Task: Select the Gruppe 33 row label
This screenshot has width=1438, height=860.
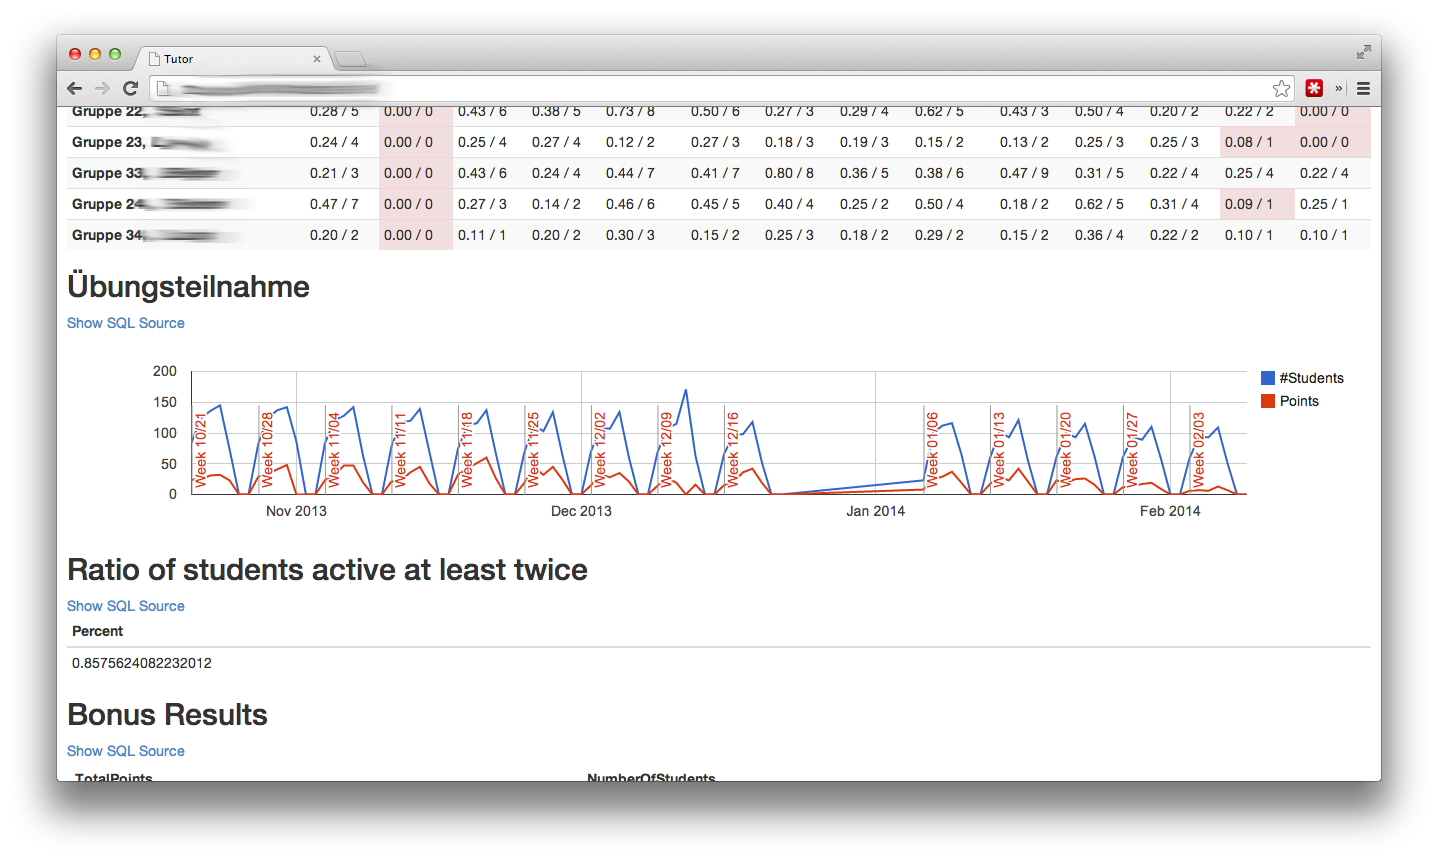Action: pos(108,173)
